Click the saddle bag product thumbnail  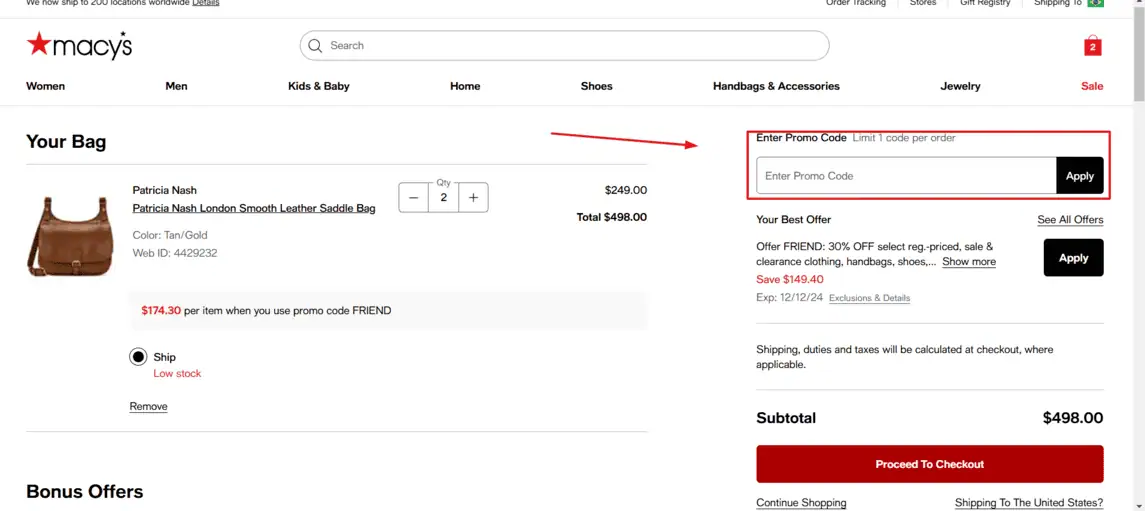pyautogui.click(x=71, y=236)
